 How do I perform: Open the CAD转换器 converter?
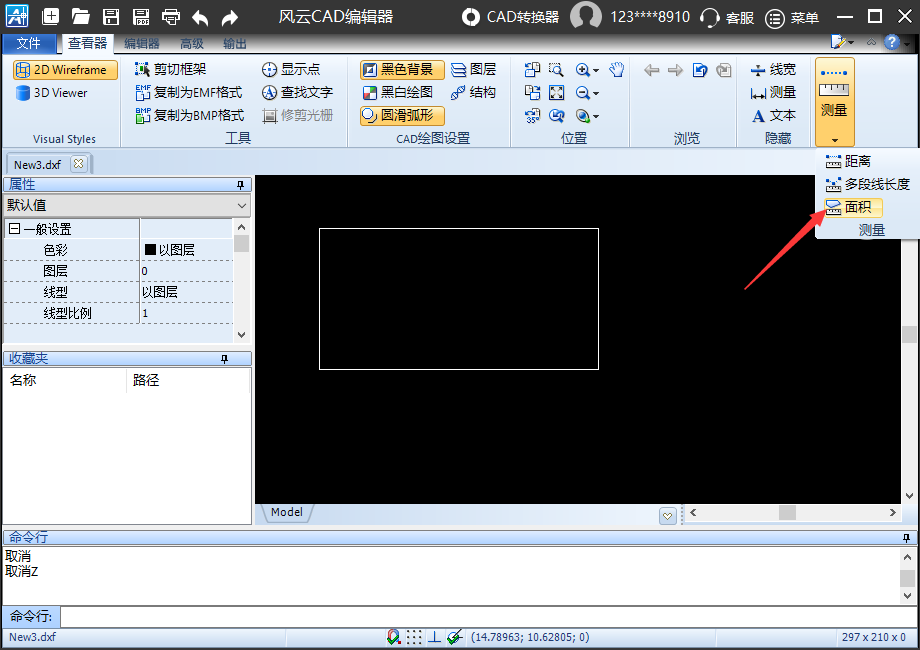click(510, 17)
